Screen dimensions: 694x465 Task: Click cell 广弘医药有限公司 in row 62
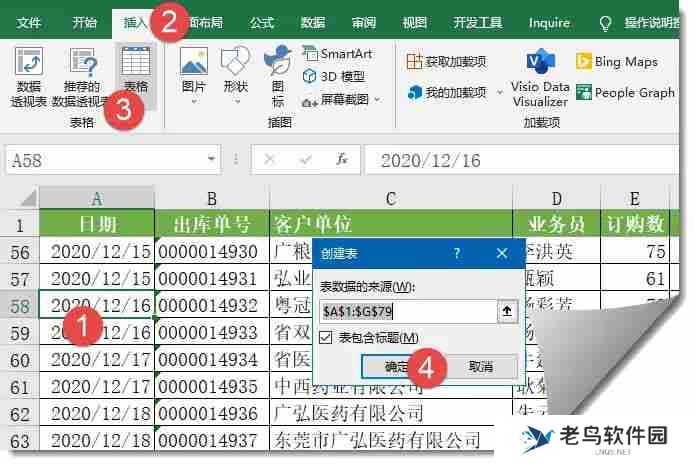(x=391, y=413)
